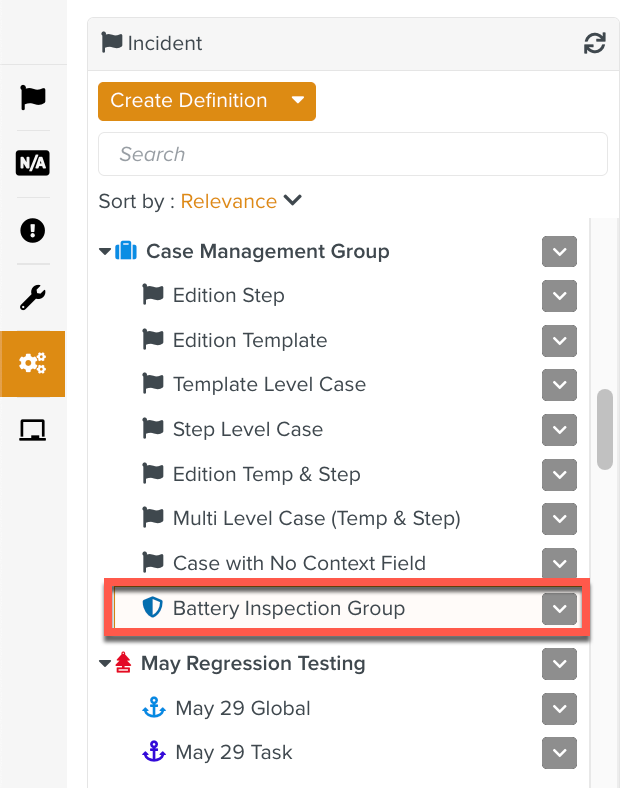The image size is (626, 788).
Task: Click the gears configuration sidebar icon
Action: pos(33,364)
